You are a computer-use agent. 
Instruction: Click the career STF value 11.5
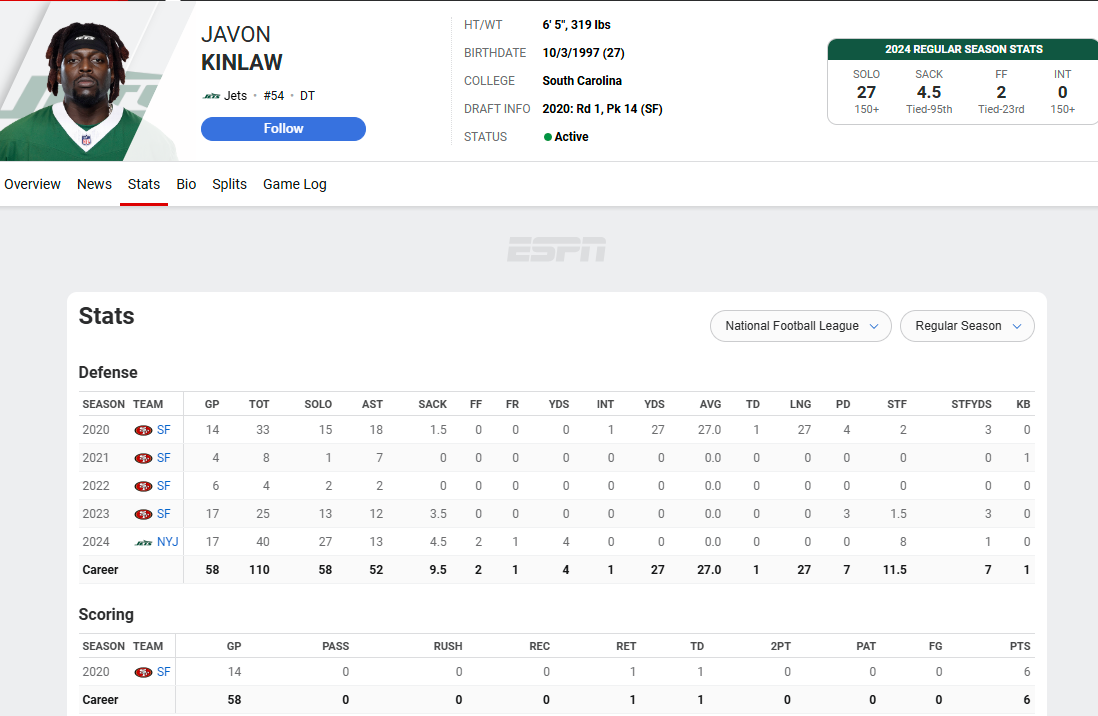[895, 570]
